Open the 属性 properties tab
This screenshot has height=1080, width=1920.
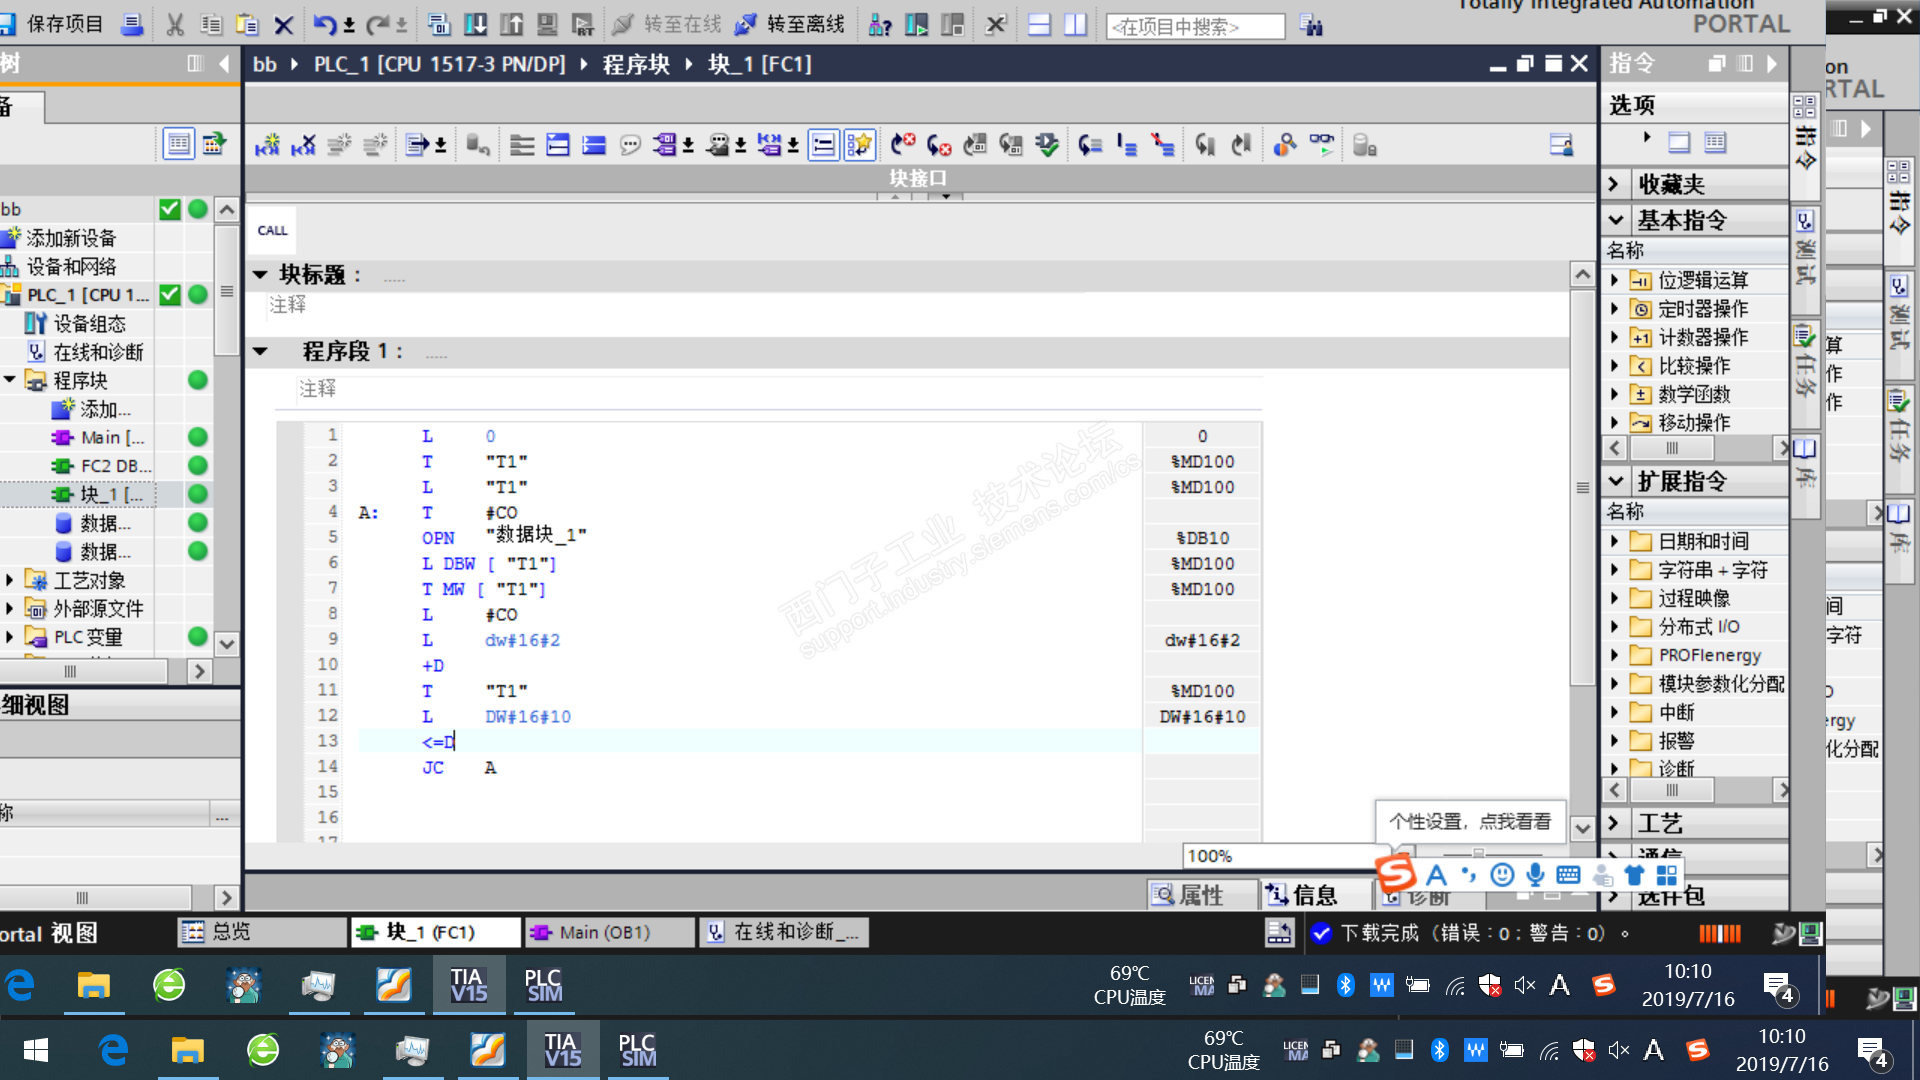coord(1190,895)
